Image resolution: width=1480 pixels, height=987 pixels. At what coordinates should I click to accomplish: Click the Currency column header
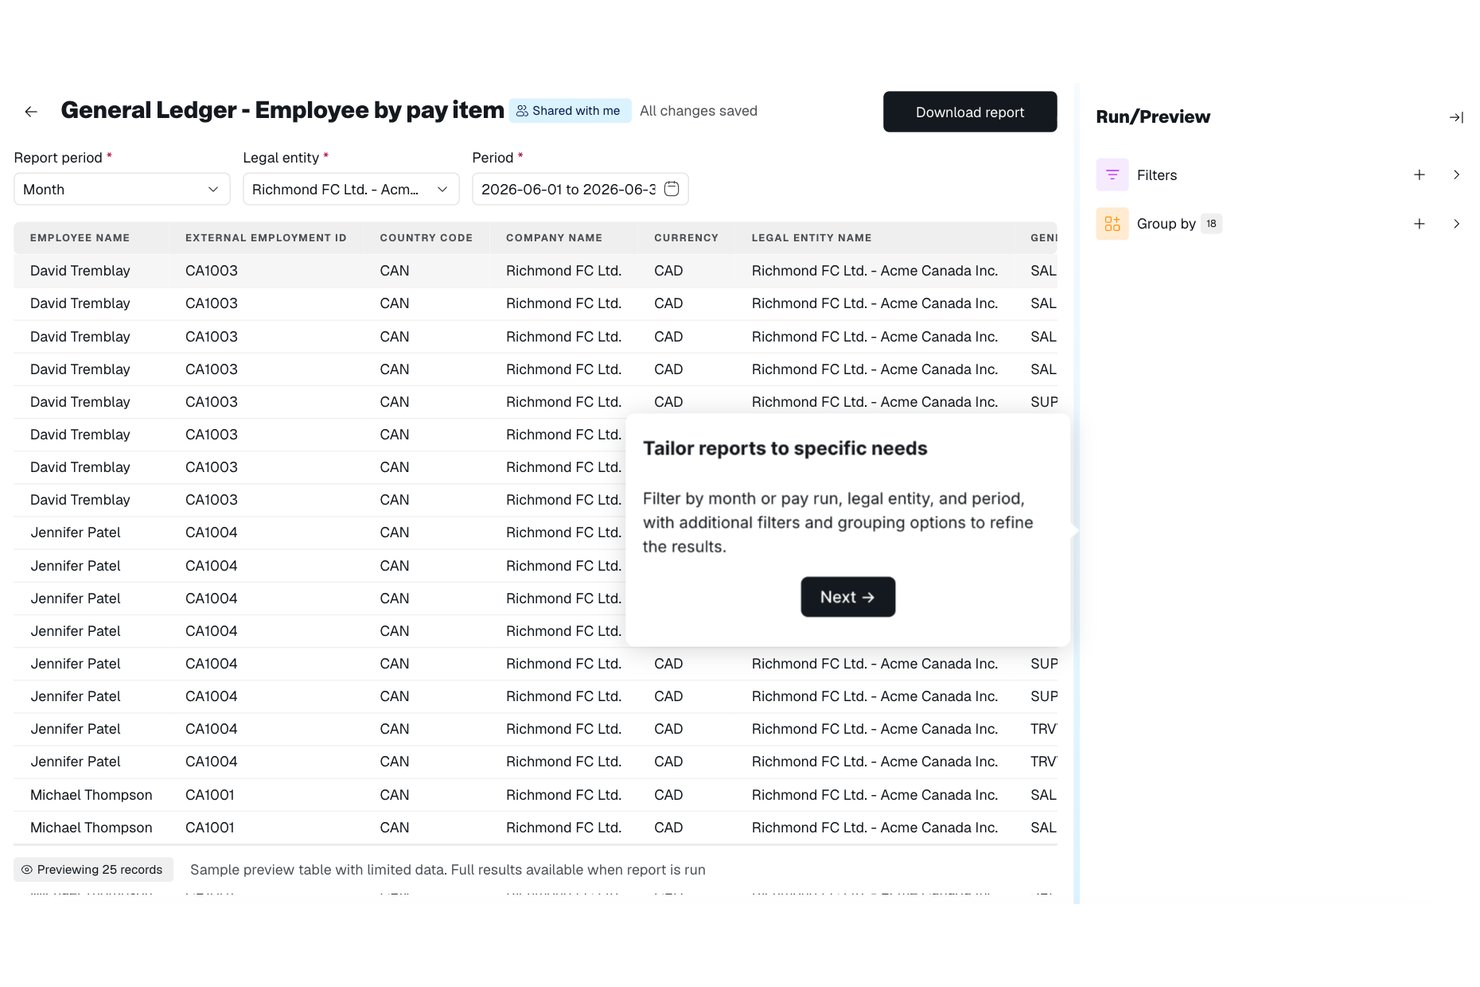click(686, 238)
